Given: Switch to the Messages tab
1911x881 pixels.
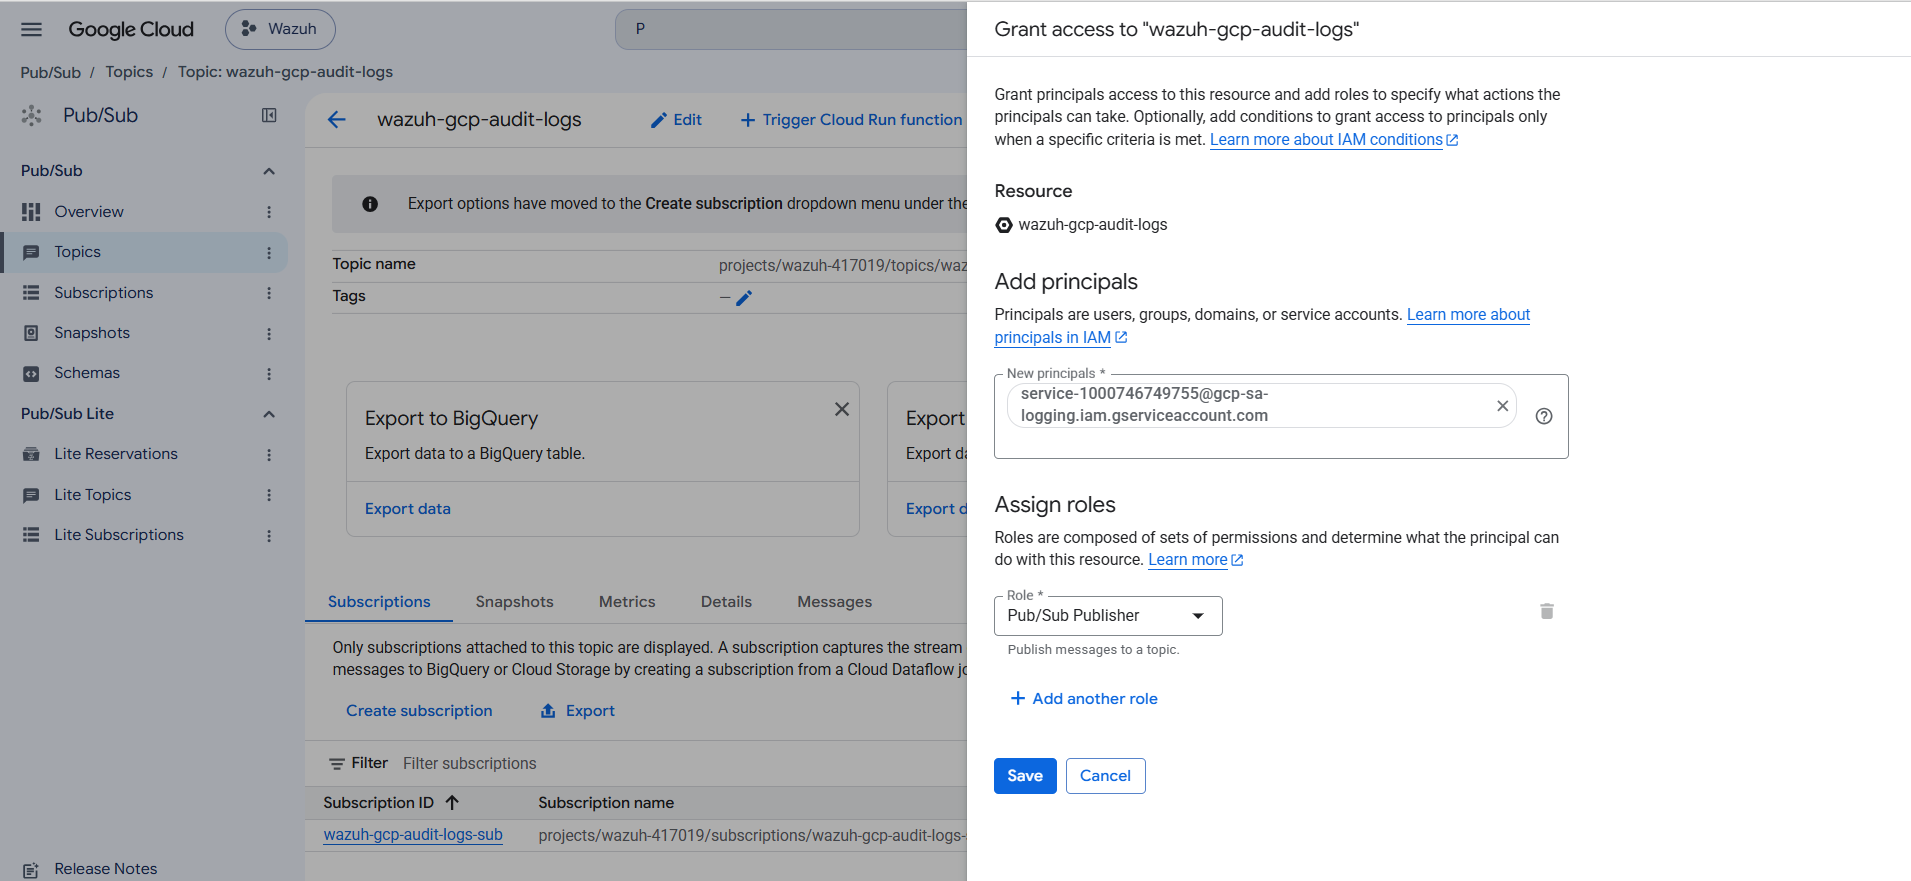Looking at the screenshot, I should point(834,602).
